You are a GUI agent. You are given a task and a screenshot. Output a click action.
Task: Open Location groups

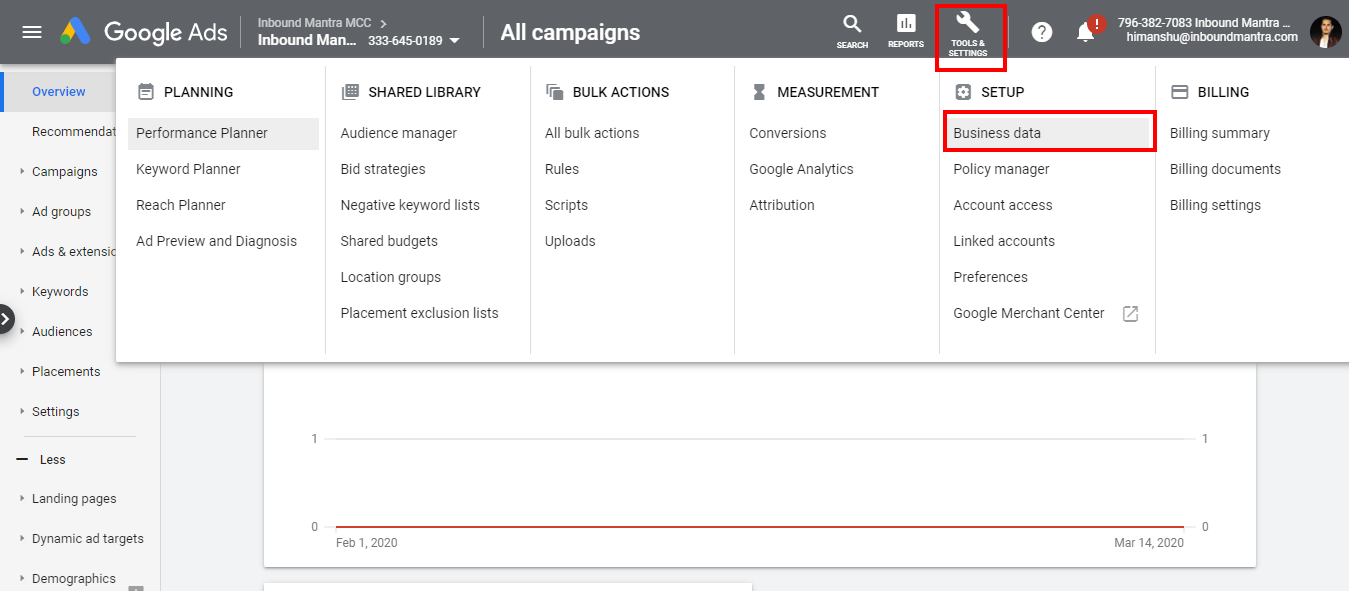click(x=391, y=277)
